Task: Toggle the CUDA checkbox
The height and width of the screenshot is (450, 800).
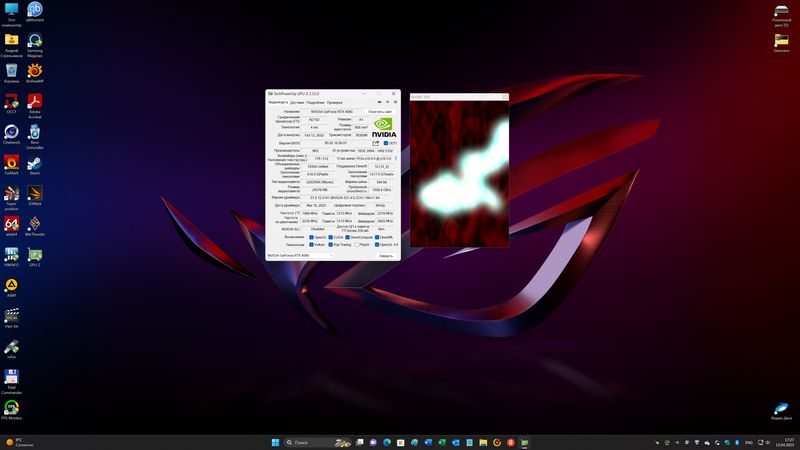Action: click(331, 237)
